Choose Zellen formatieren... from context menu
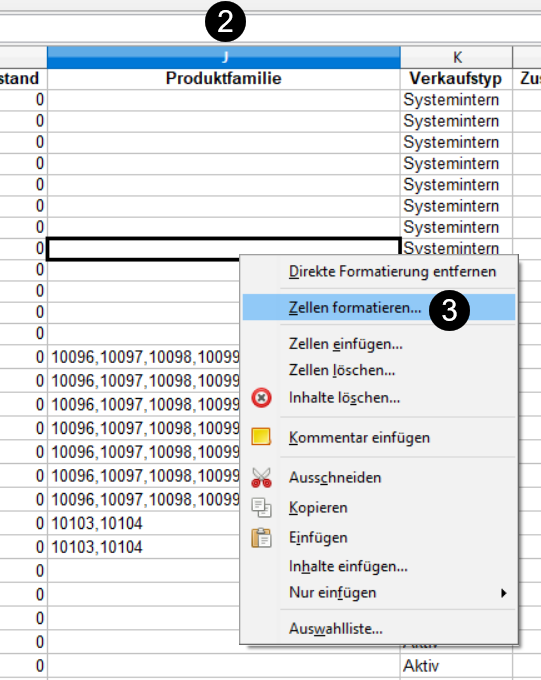The image size is (541, 680). (378, 307)
